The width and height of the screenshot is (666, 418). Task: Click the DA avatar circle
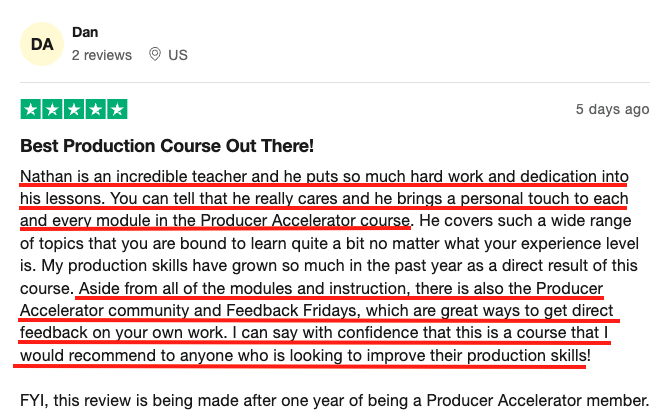[42, 44]
